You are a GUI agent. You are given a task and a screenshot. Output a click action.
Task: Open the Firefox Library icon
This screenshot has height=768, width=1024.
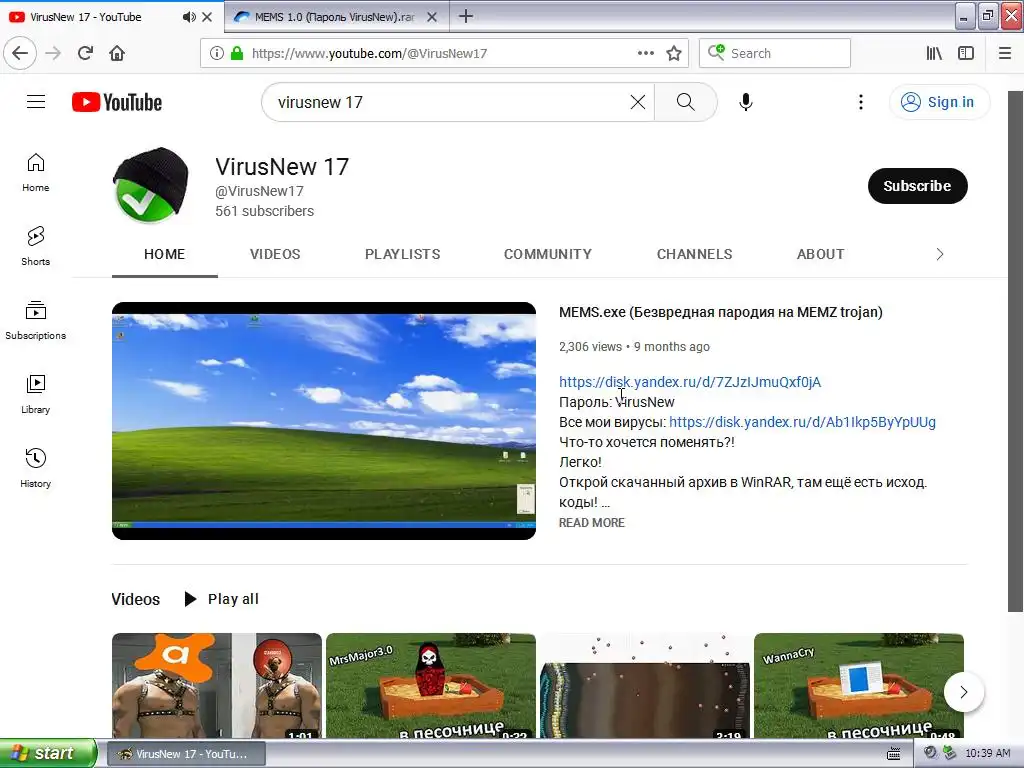[935, 53]
